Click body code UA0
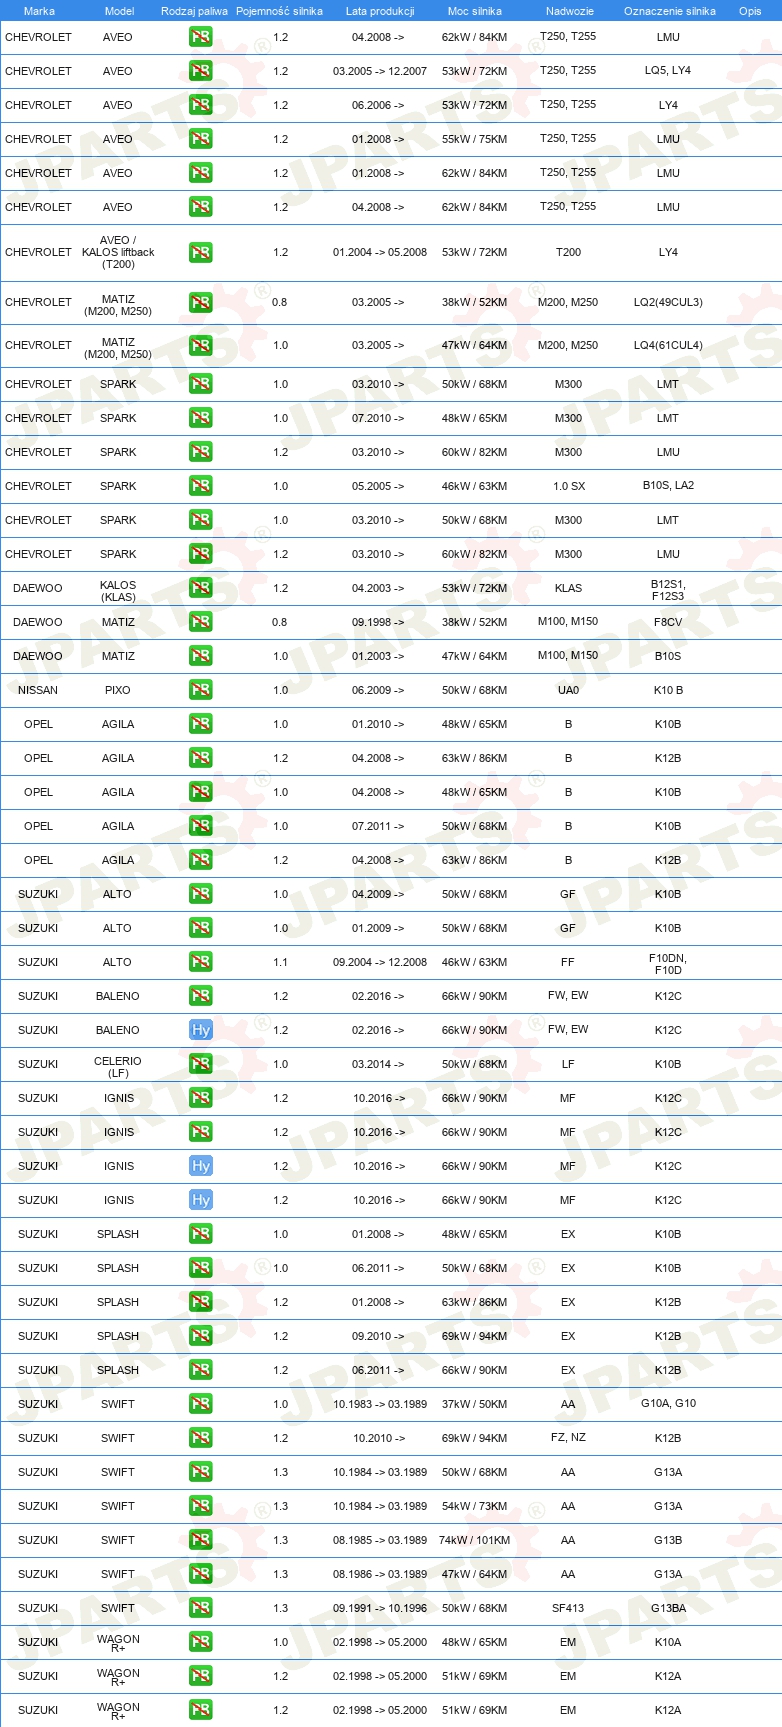The height and width of the screenshot is (1727, 782). click(568, 690)
